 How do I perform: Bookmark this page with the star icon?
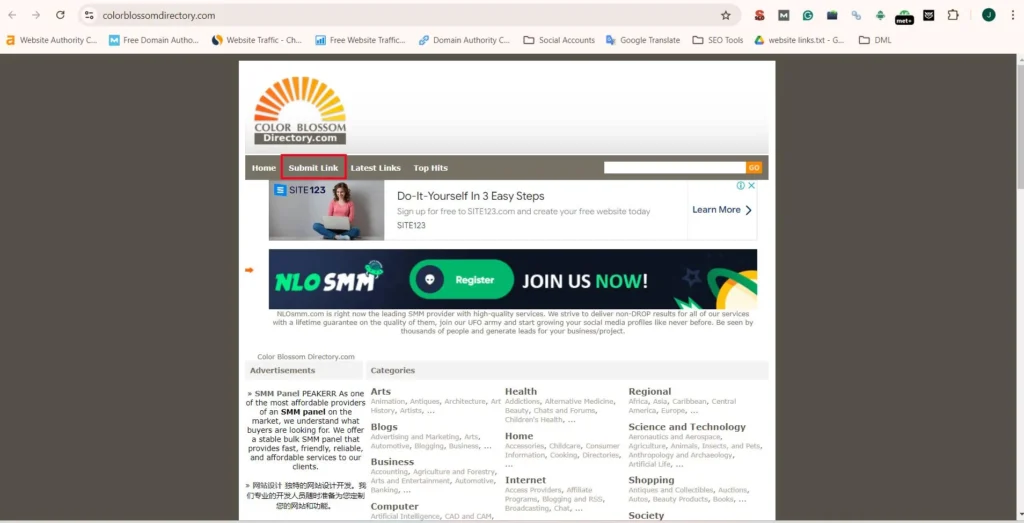coord(726,15)
